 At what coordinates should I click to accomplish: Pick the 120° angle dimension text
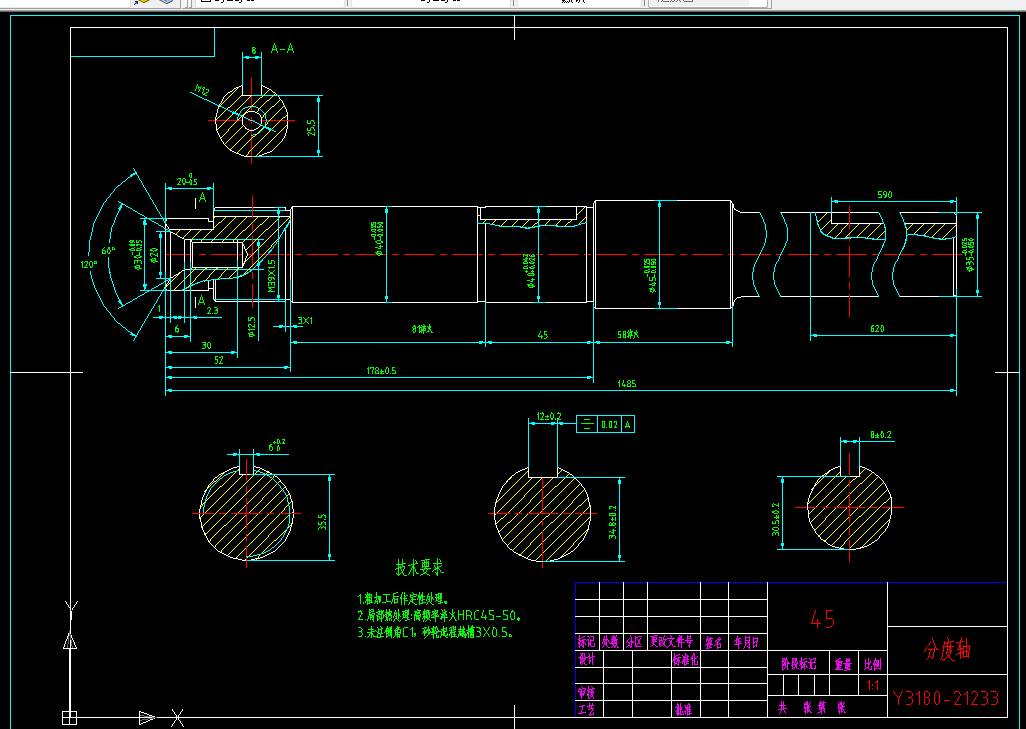click(x=88, y=264)
